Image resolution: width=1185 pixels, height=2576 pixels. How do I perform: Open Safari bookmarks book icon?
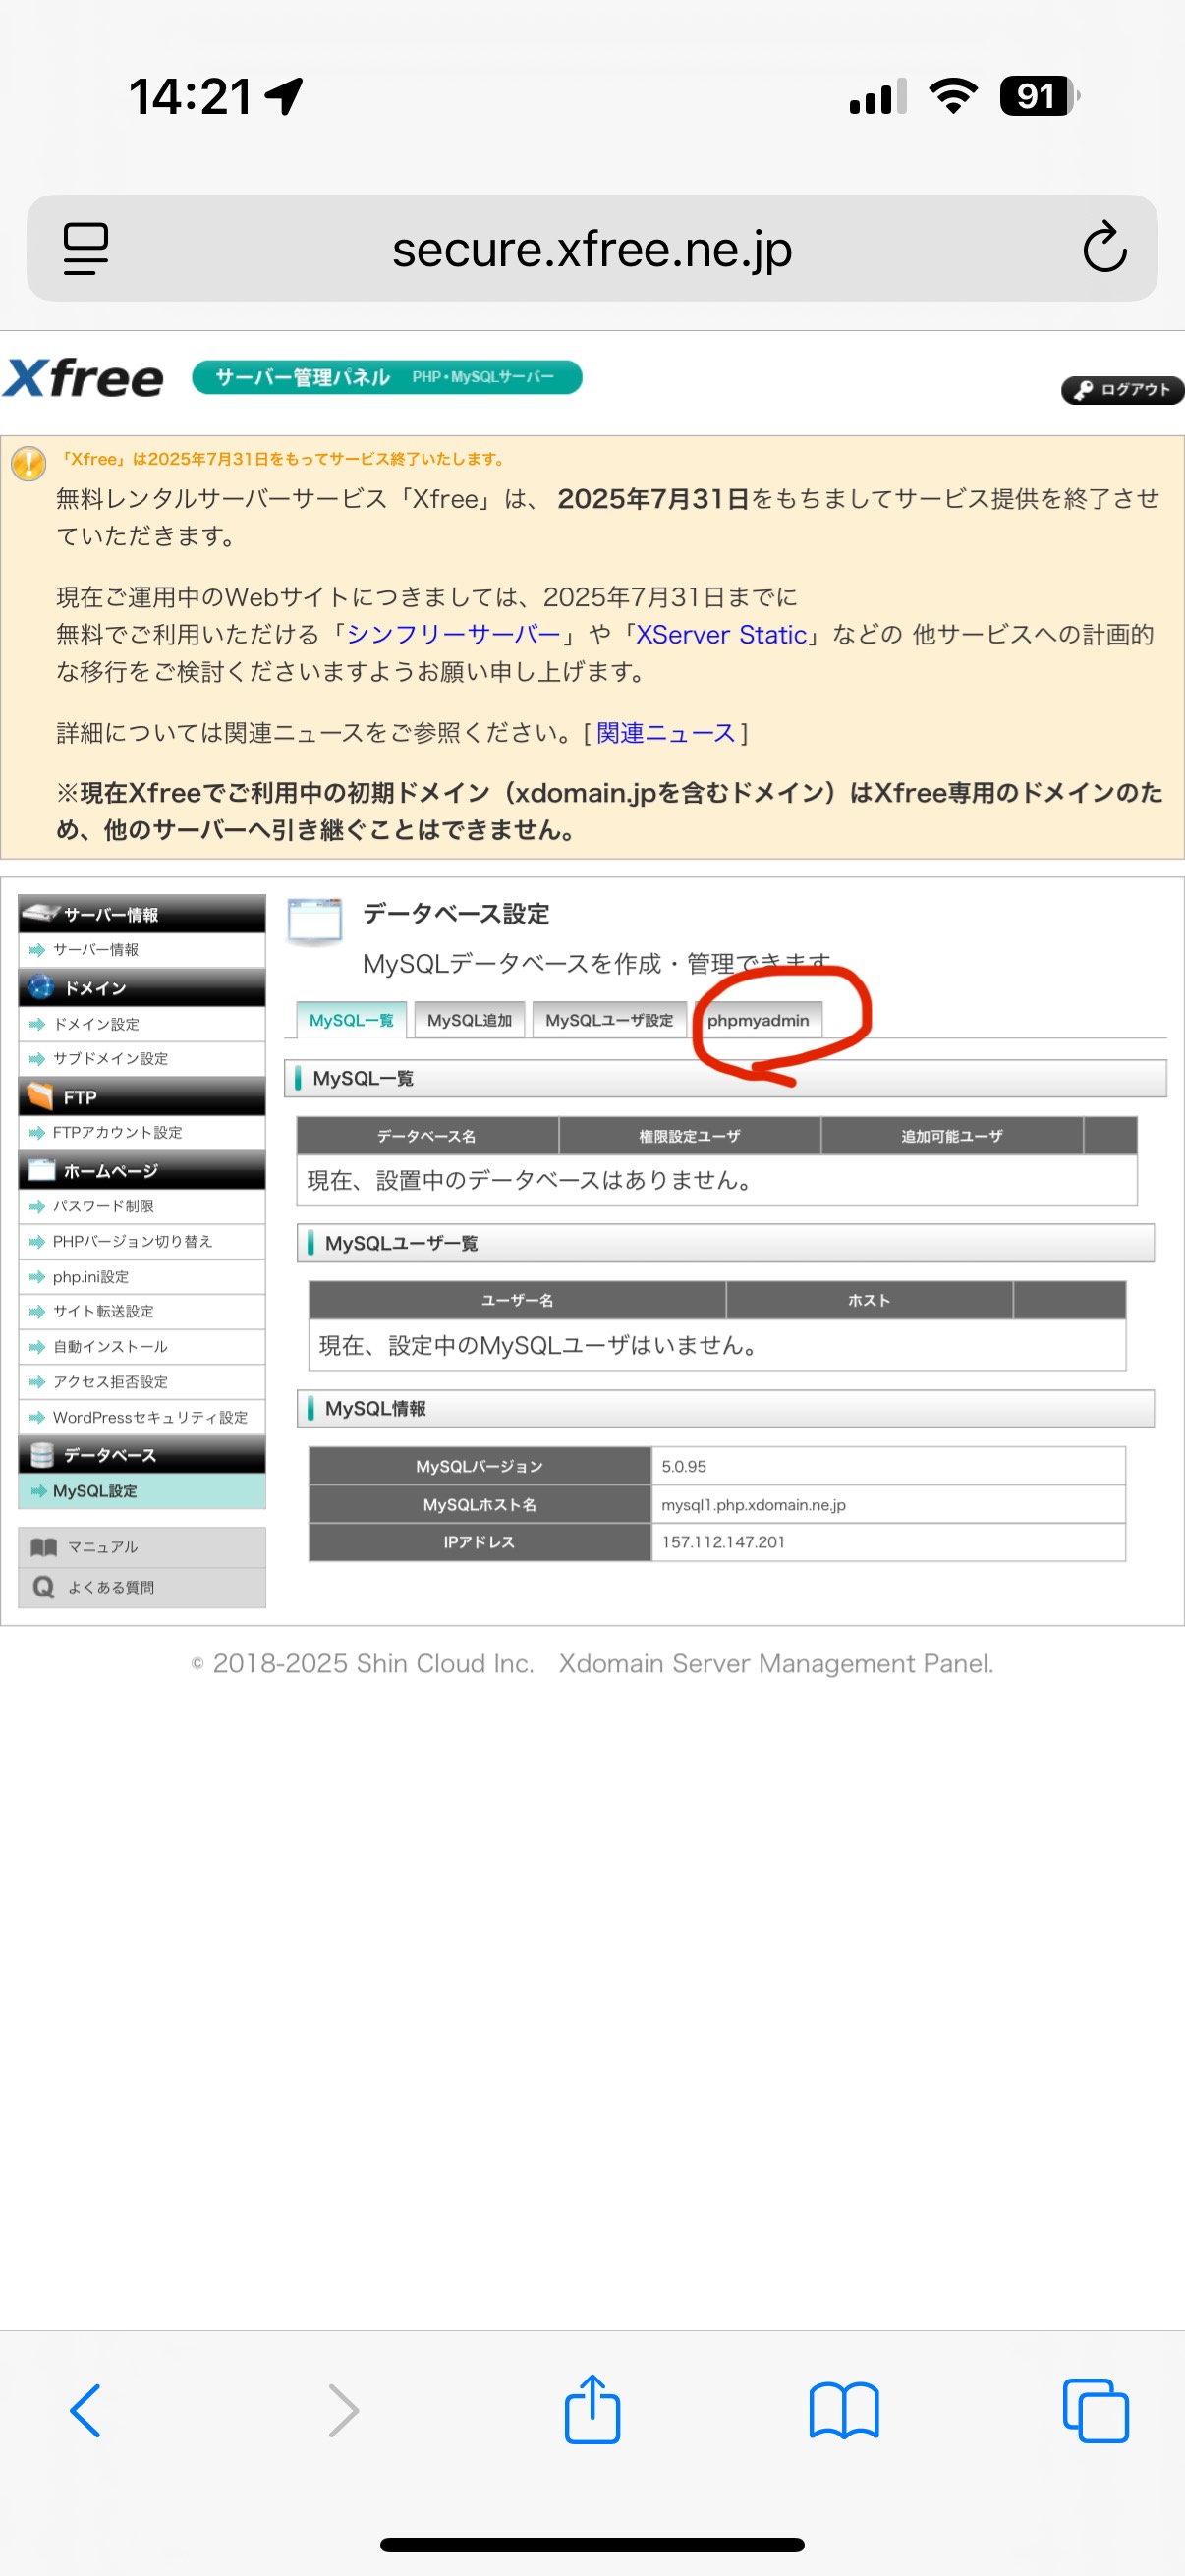(x=843, y=2410)
